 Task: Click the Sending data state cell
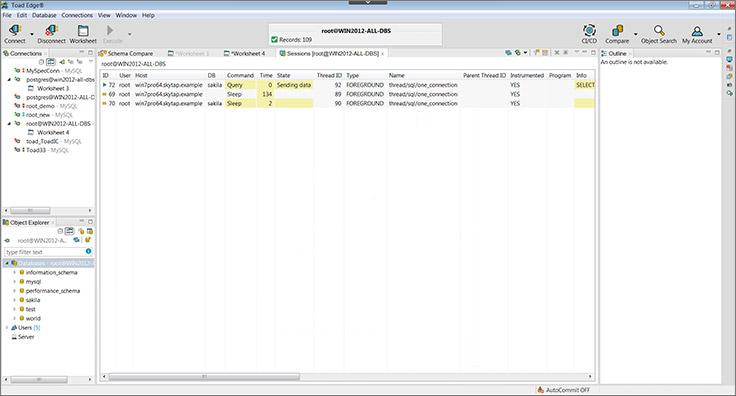(x=294, y=85)
